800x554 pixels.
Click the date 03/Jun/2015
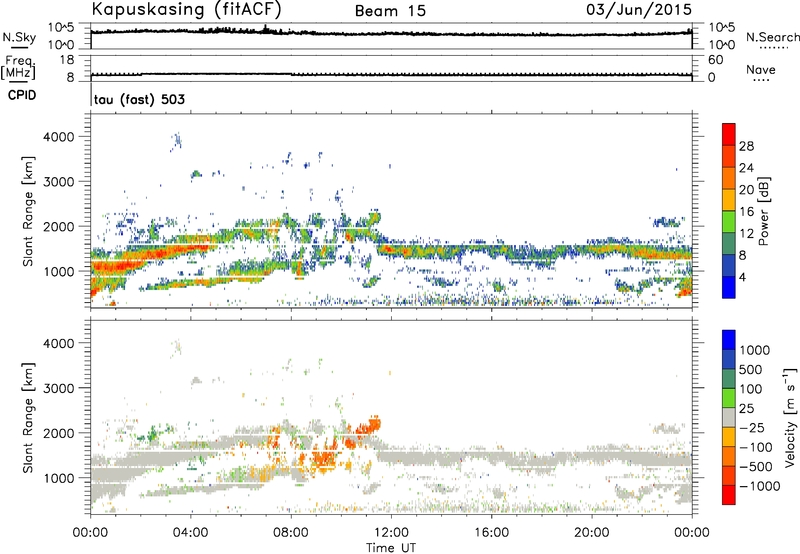click(639, 9)
